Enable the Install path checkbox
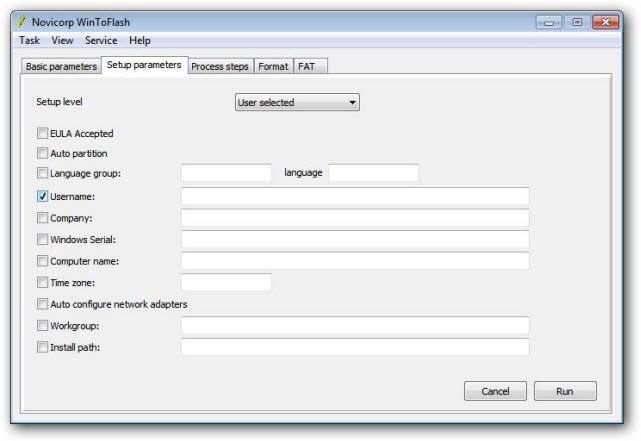This screenshot has height=441, width=641. click(43, 347)
